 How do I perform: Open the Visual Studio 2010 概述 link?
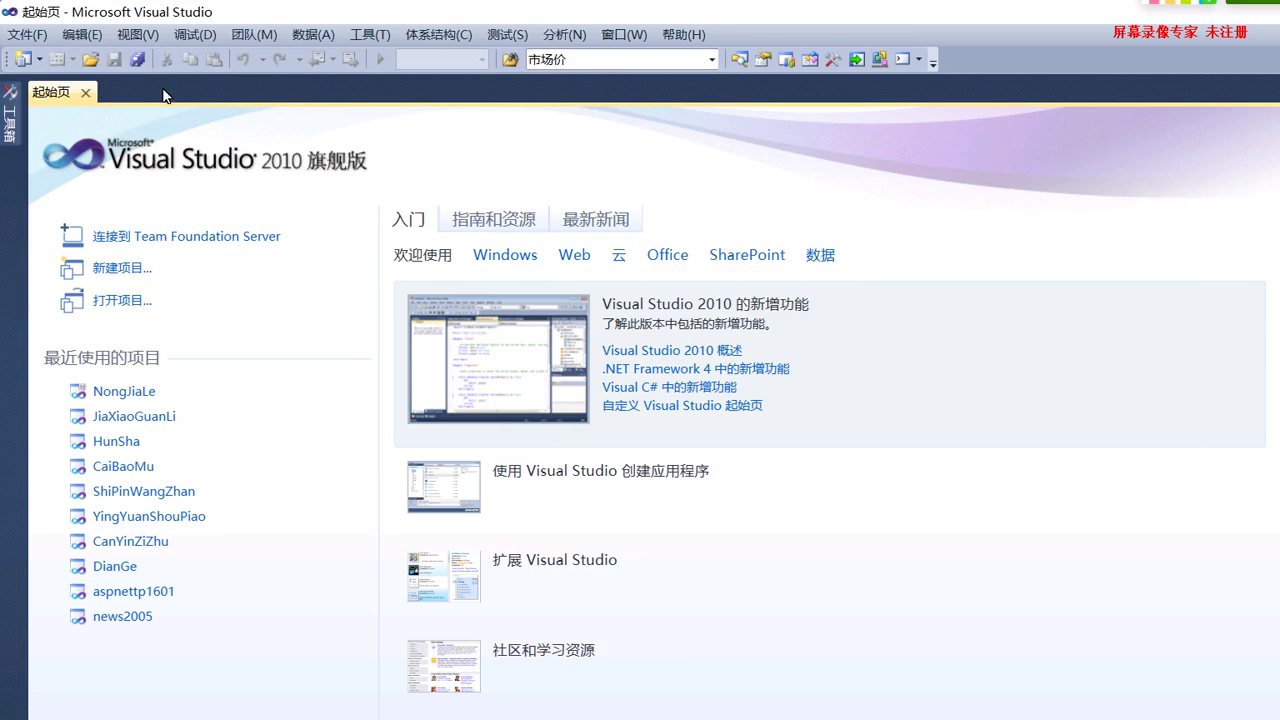click(672, 350)
